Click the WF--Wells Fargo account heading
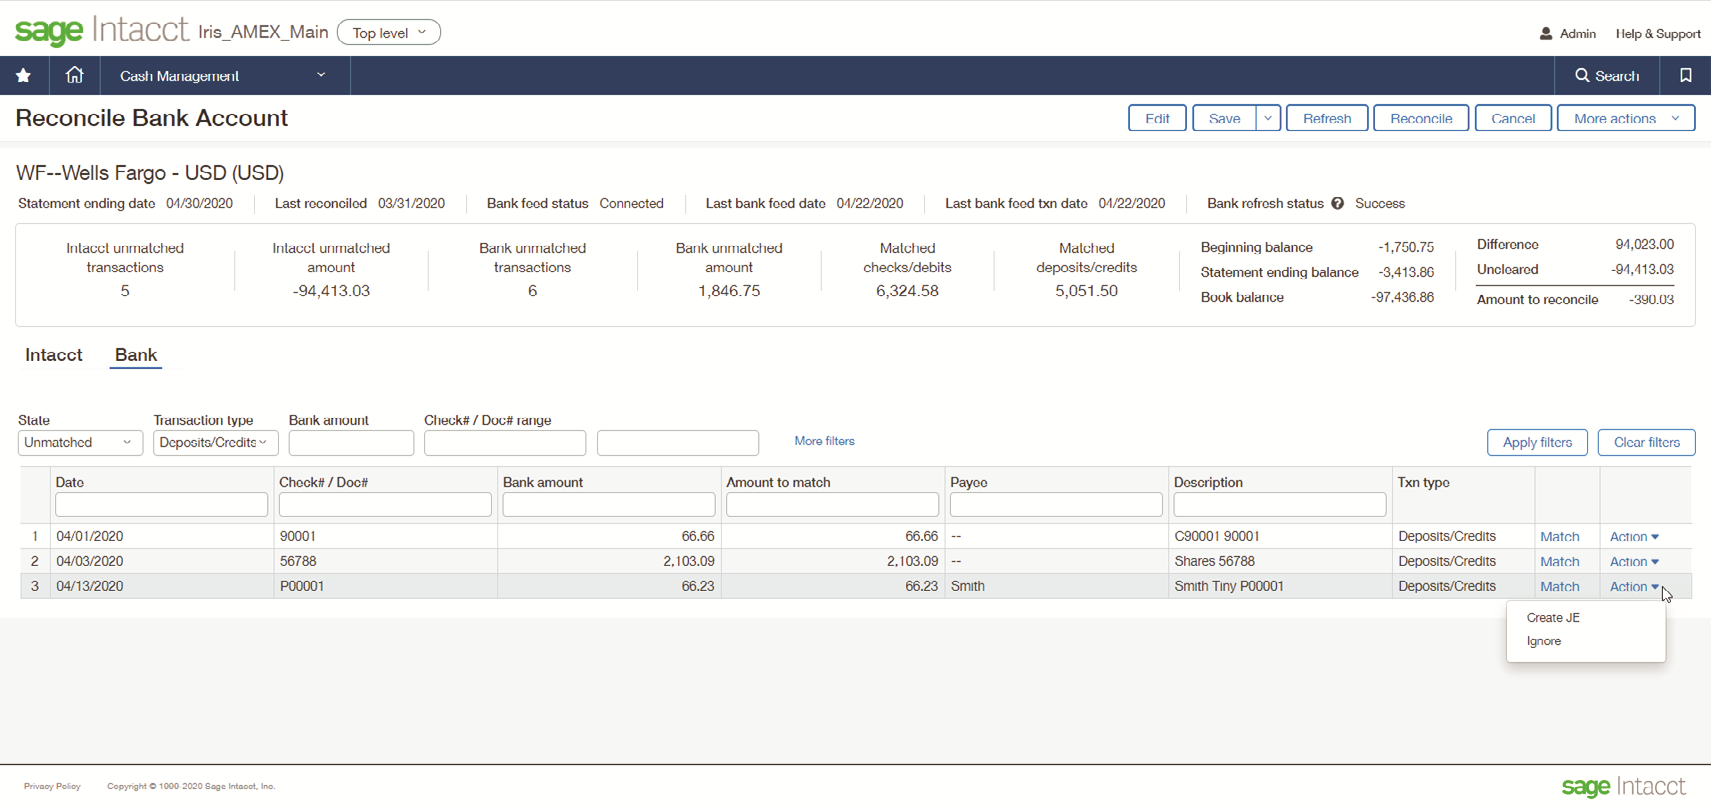1711x804 pixels. 150,173
